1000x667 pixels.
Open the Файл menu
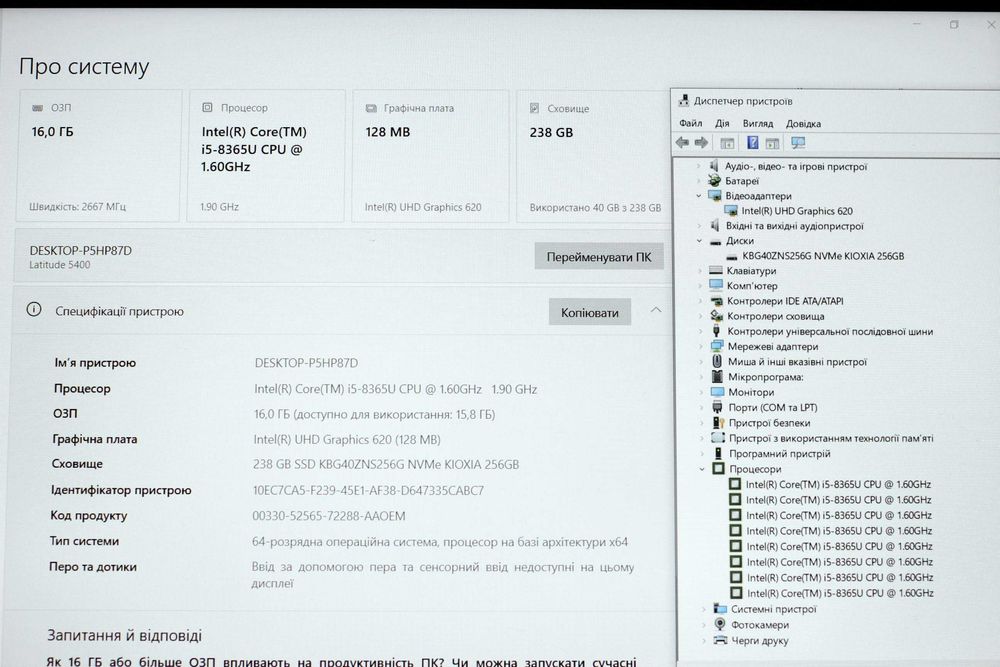pyautogui.click(x=691, y=123)
